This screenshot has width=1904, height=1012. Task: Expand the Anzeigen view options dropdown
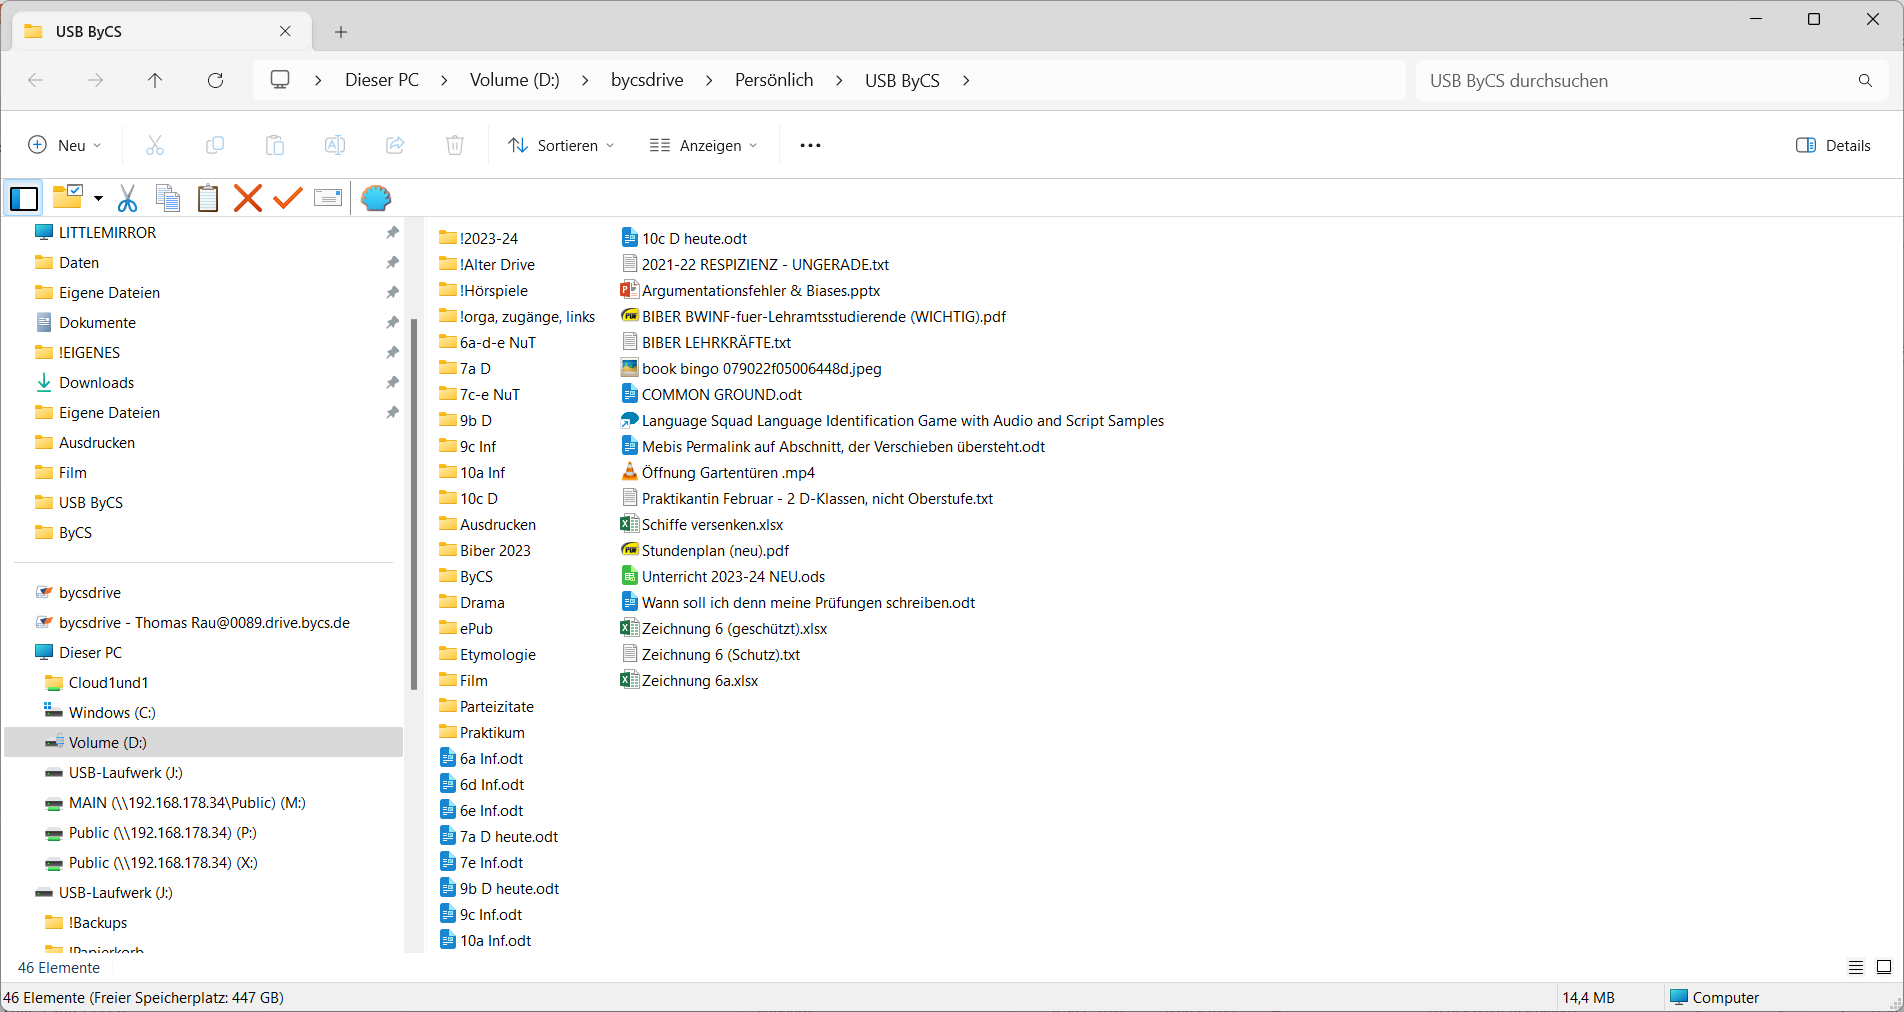click(703, 145)
